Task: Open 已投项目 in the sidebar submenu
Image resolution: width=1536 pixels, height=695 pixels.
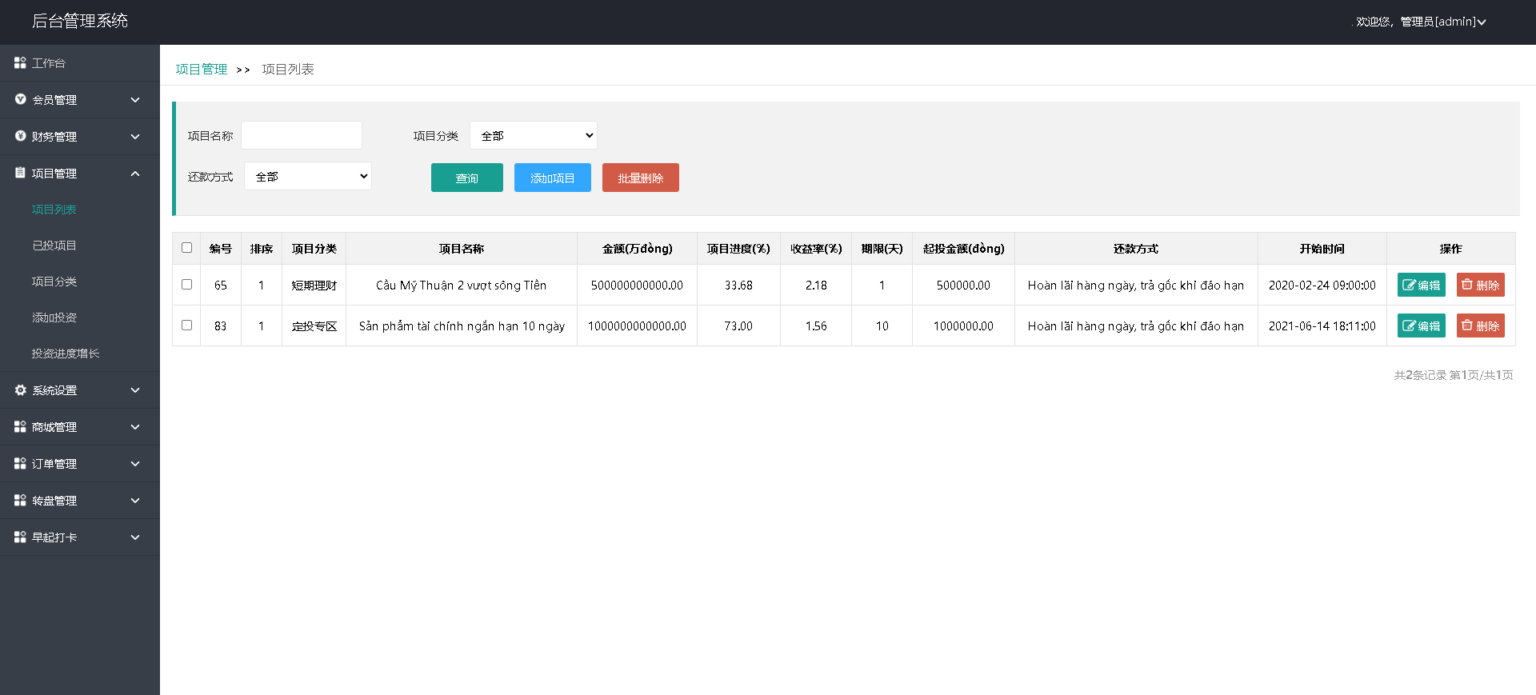Action: click(54, 245)
